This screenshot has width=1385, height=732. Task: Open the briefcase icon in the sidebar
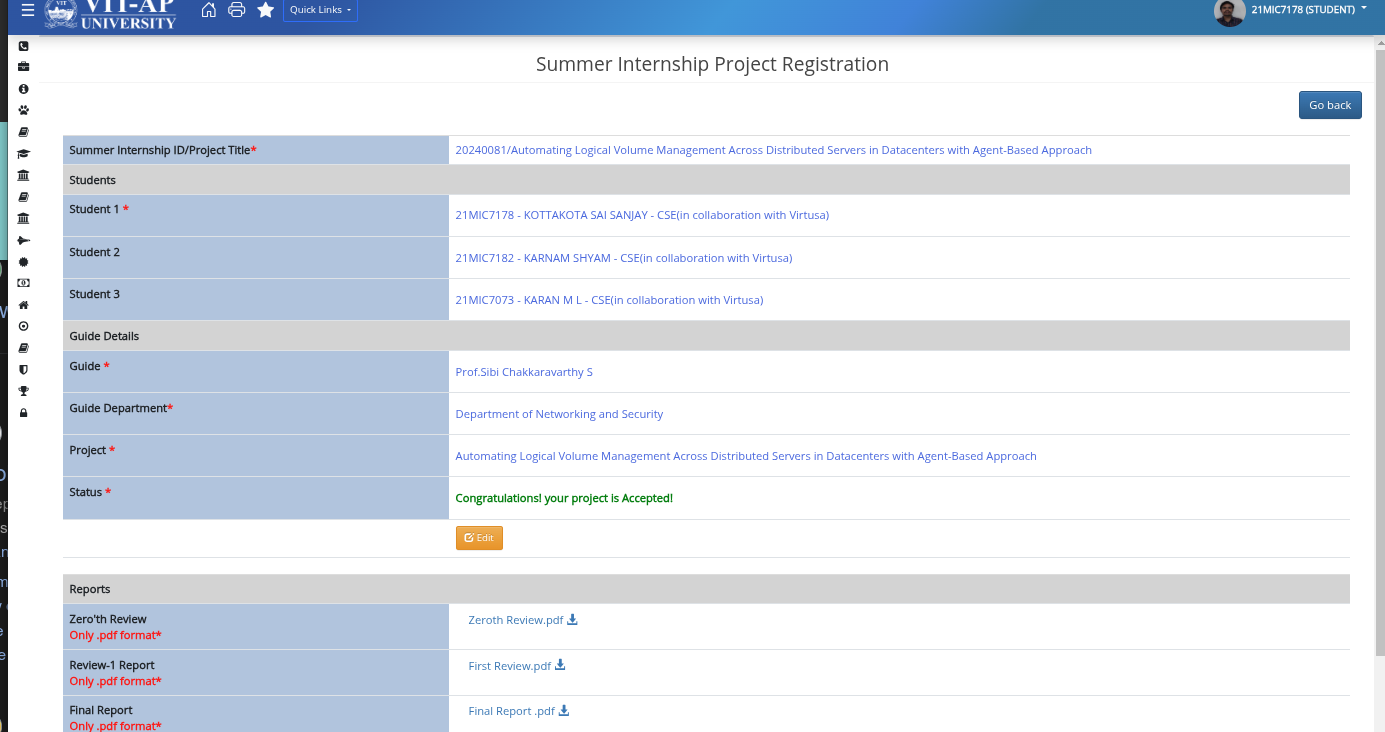click(24, 67)
